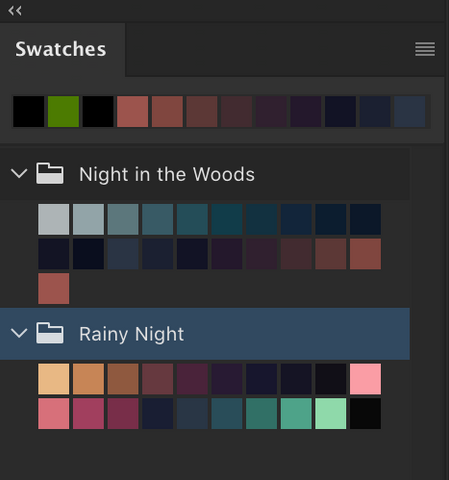Select the lightest gray Night in Woods swatch

click(54, 219)
